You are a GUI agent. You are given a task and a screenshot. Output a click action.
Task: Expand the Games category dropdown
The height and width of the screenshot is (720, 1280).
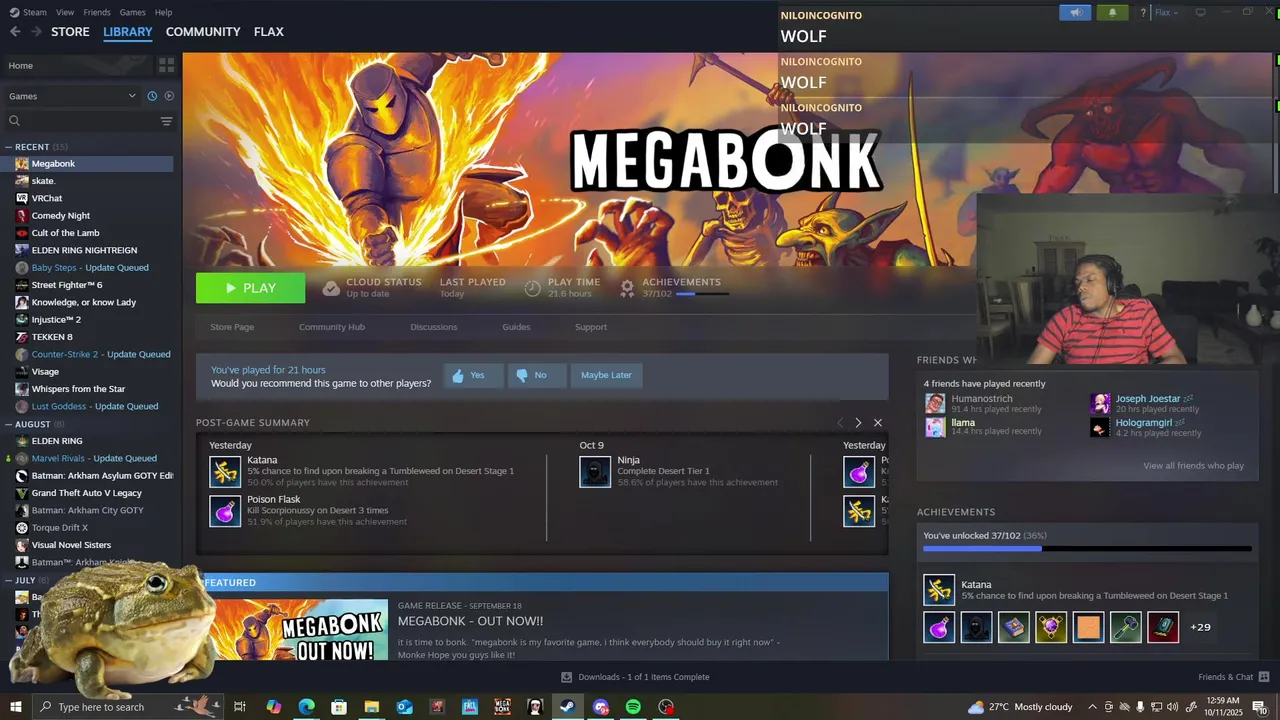click(x=72, y=96)
